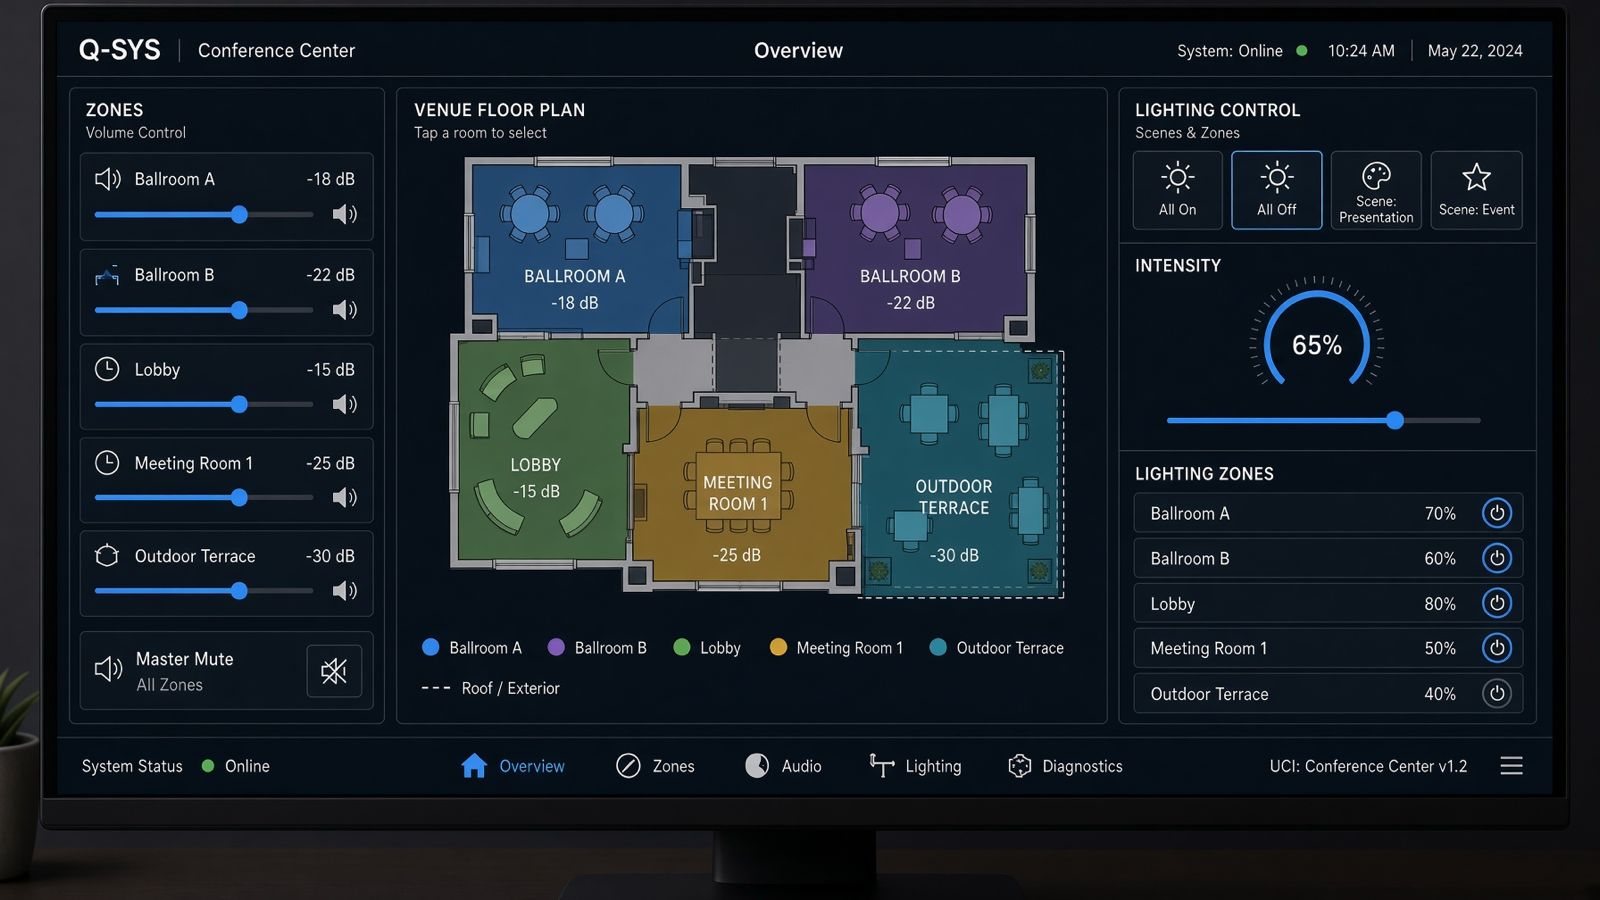Screen dimensions: 1600x900
Task: Toggle Lobby lighting zone power
Action: point(1497,603)
